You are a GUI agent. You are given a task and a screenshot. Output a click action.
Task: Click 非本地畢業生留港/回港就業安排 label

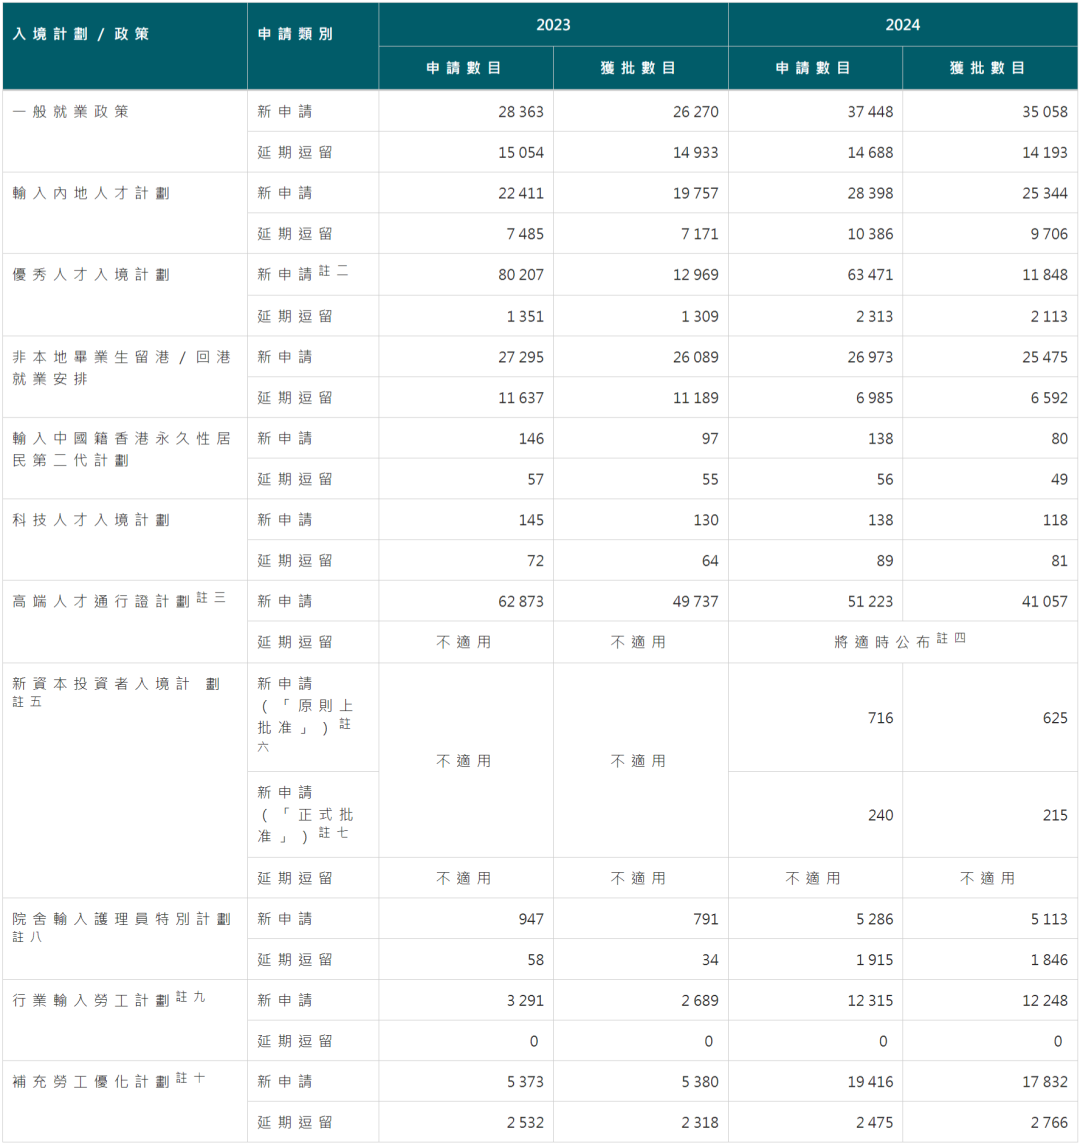coord(121,367)
